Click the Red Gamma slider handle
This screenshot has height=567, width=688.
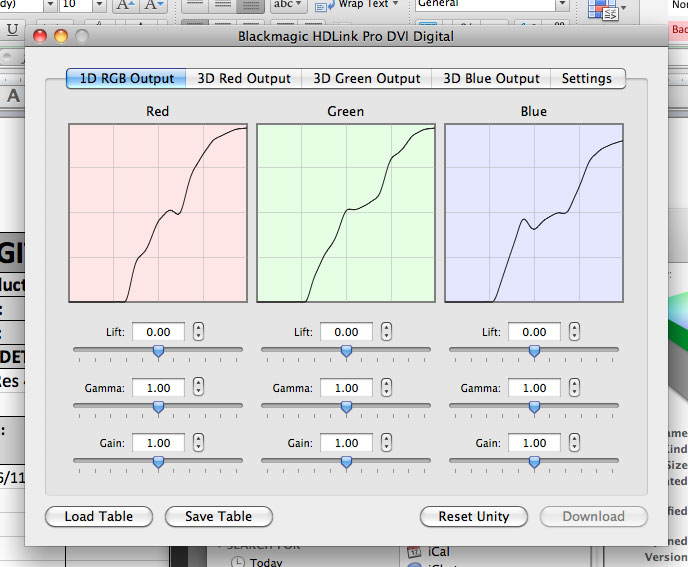click(158, 407)
